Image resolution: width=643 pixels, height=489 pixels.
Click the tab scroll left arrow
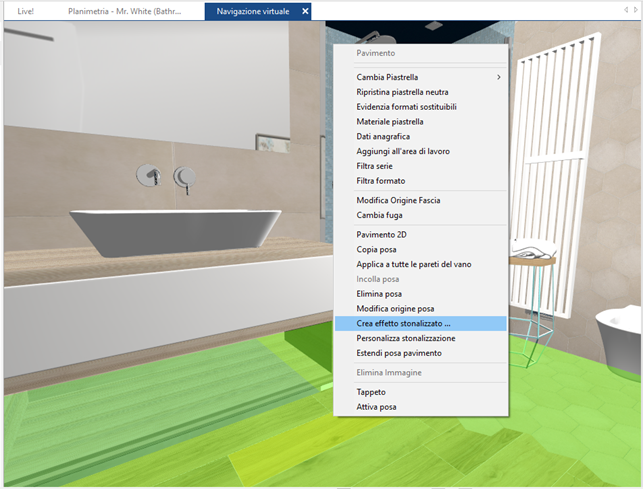[x=626, y=10]
